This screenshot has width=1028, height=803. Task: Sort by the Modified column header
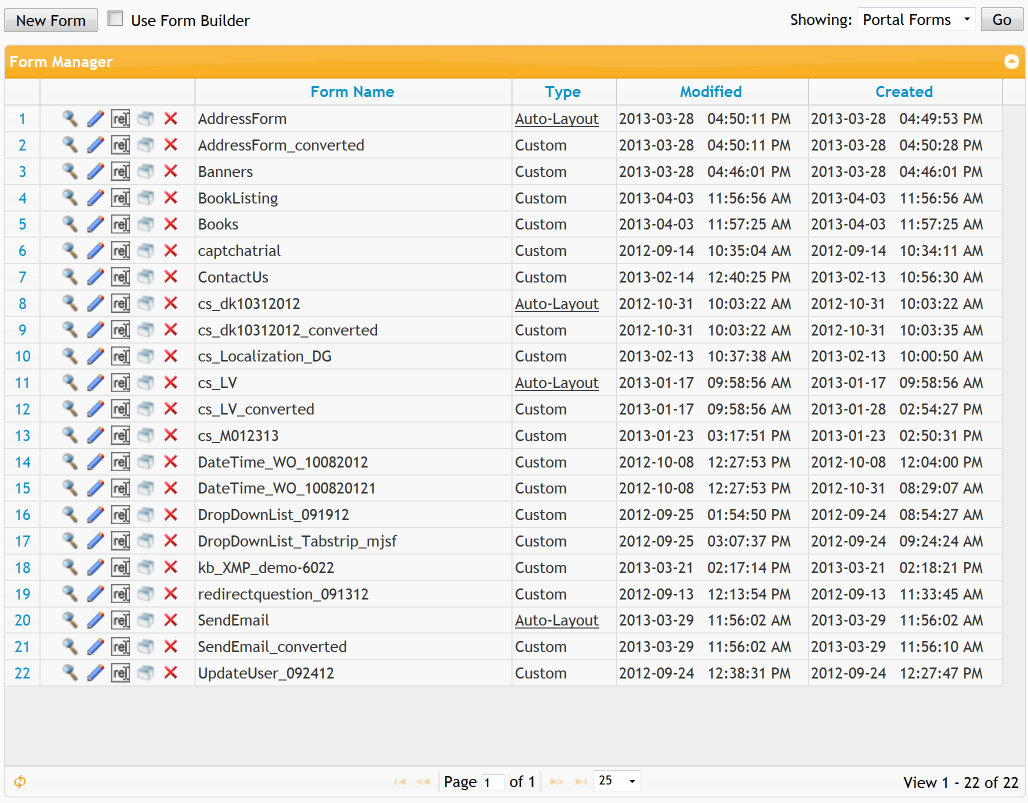point(711,92)
